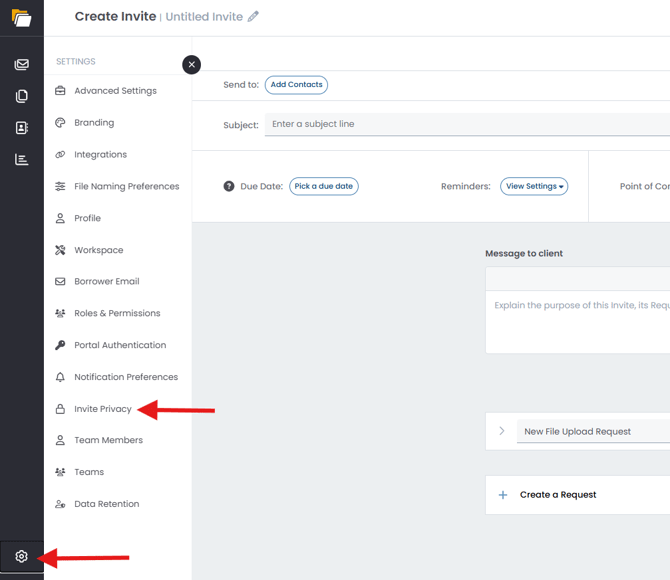670x580 pixels.
Task: Click the documents copy icon in left rail
Action: coord(21,97)
